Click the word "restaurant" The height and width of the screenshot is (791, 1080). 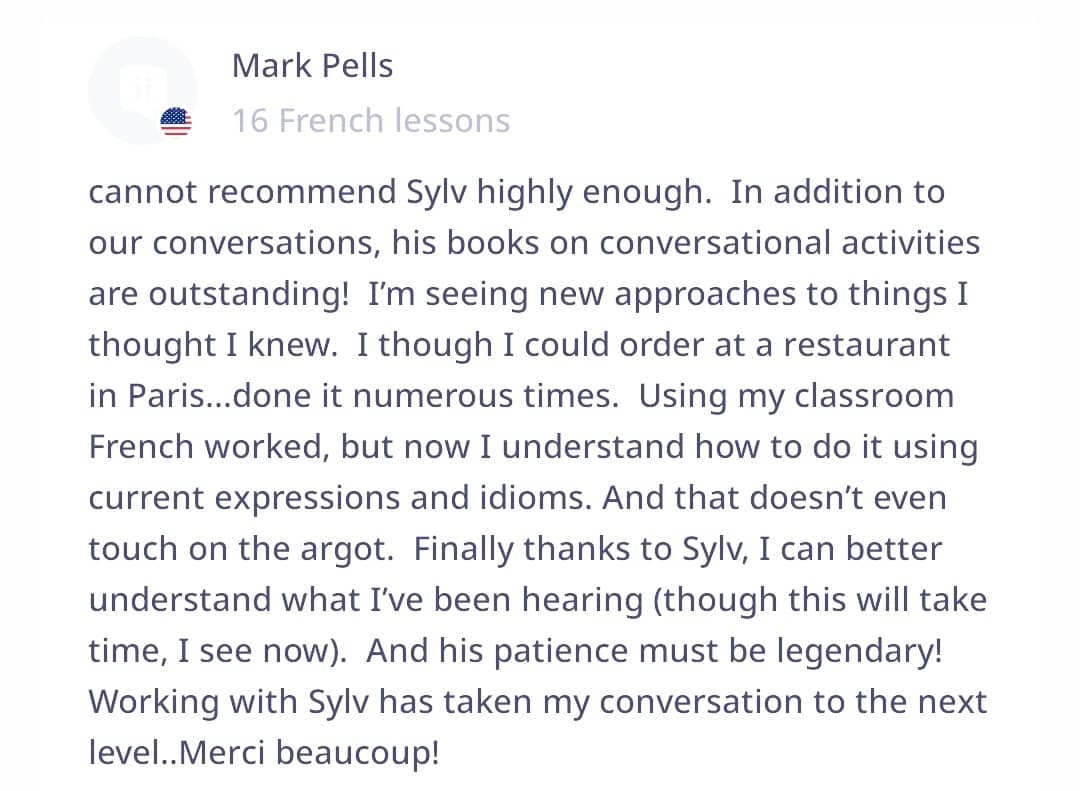coord(867,345)
